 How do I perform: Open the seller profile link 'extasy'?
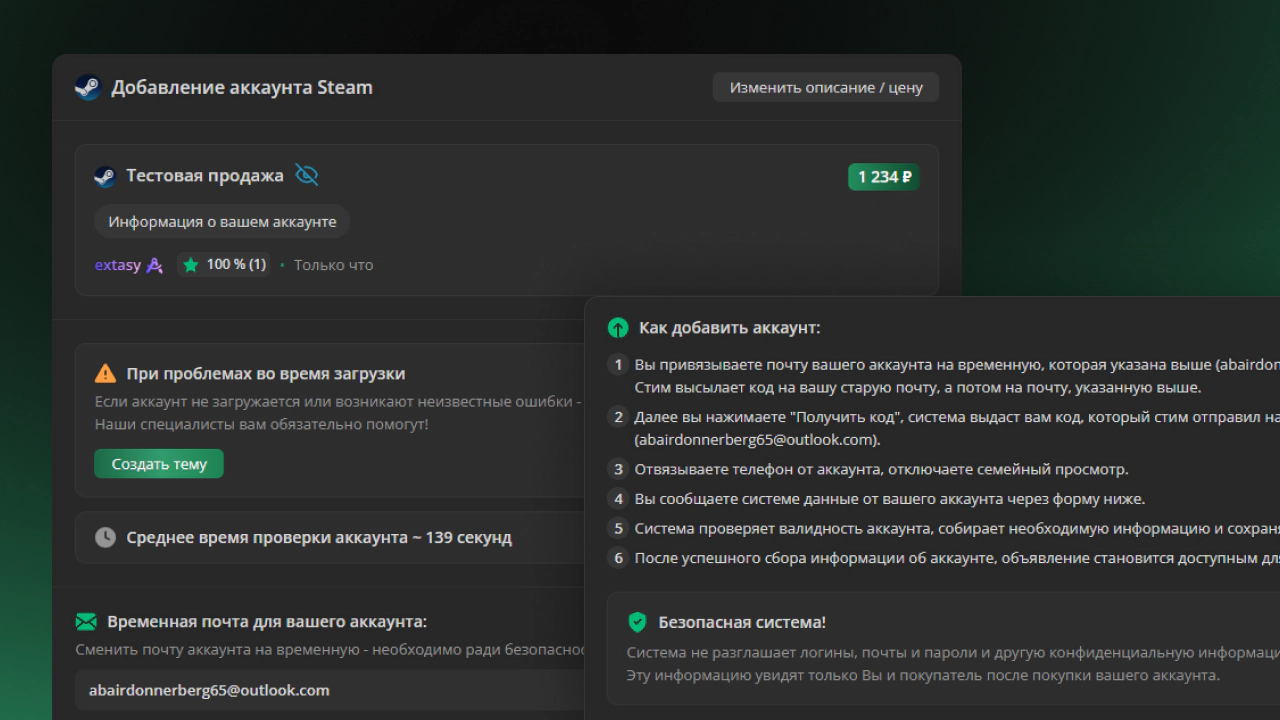pos(117,266)
